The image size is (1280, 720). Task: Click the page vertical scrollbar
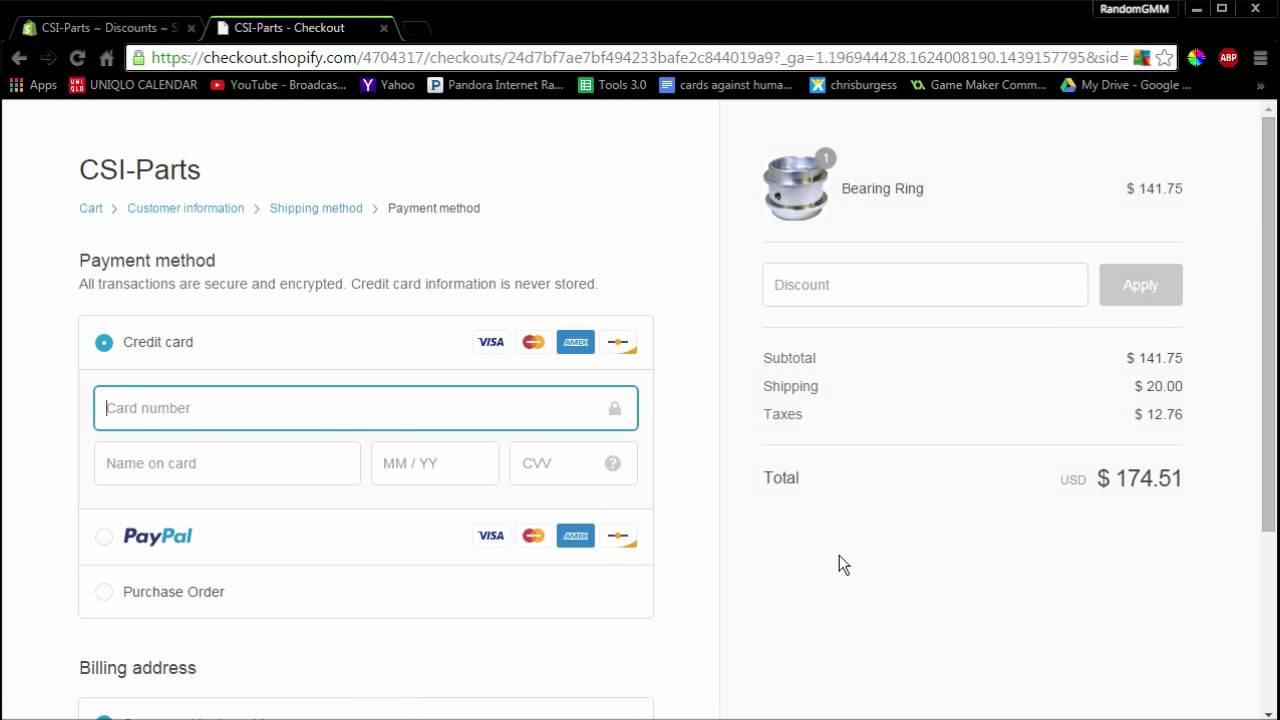pyautogui.click(x=1269, y=325)
